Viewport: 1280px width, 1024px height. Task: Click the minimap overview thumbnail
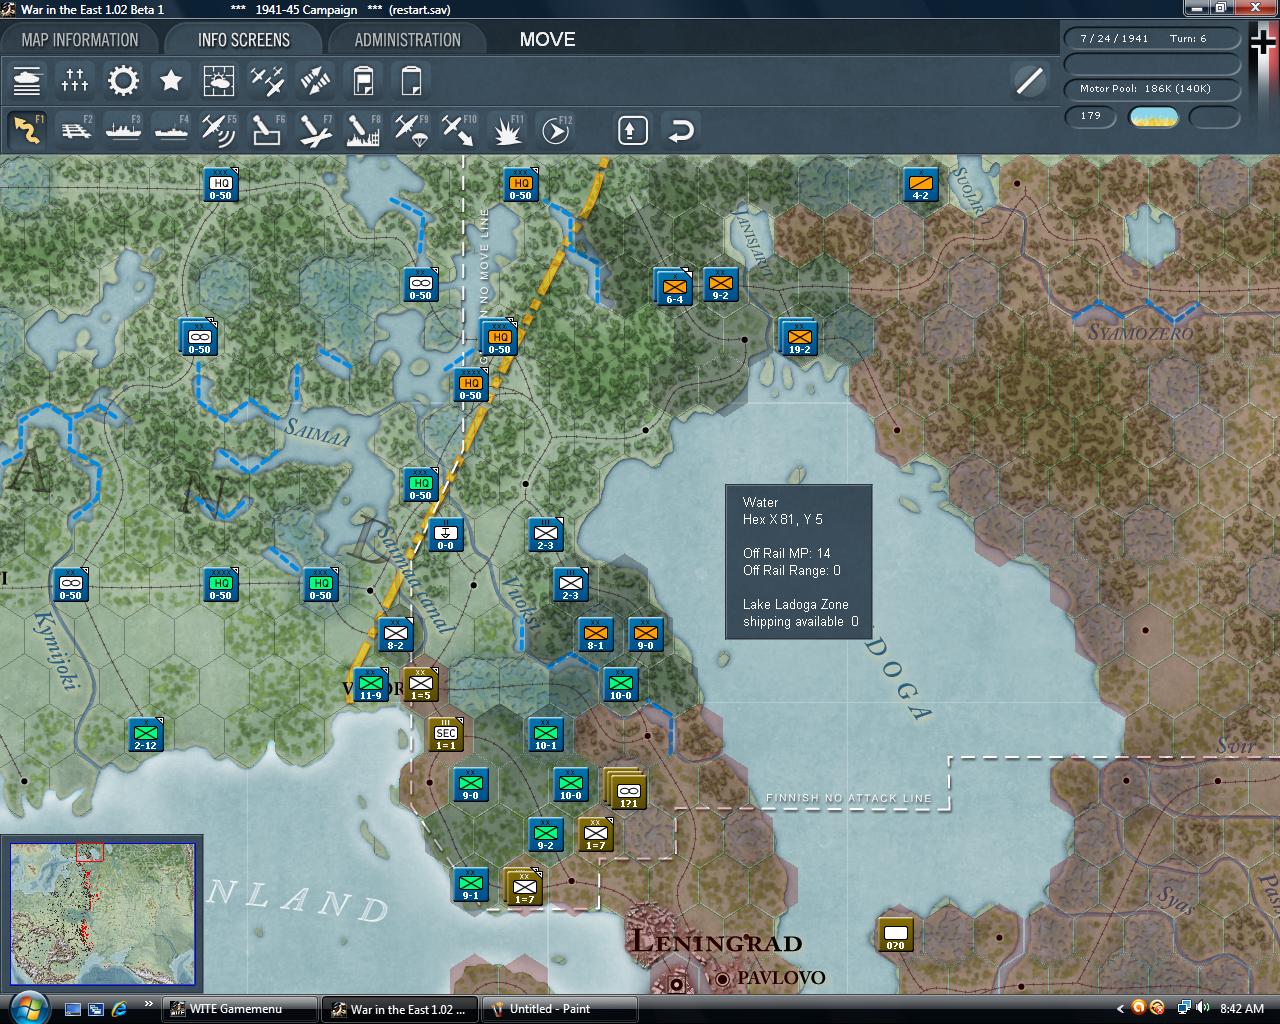[103, 914]
